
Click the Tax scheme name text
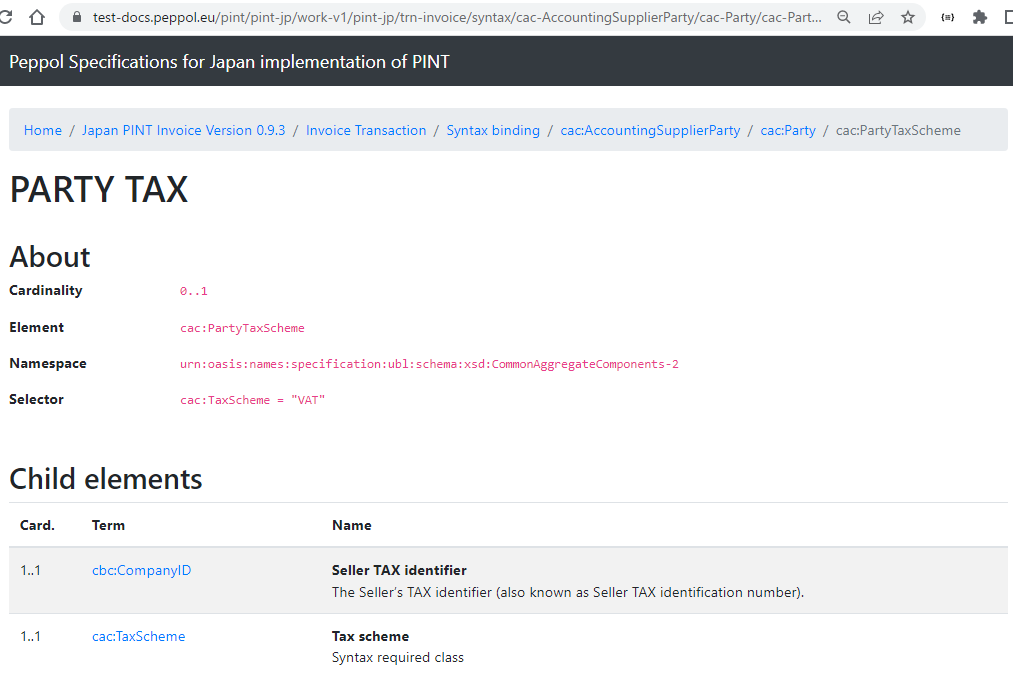(x=370, y=636)
